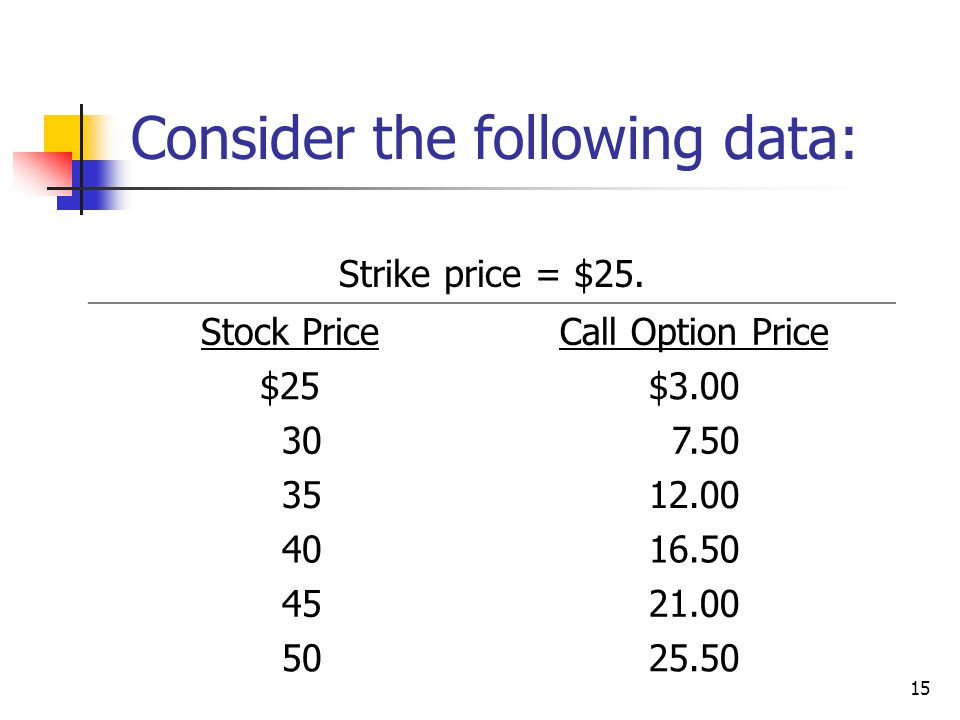The height and width of the screenshot is (720, 960).
Task: Select the $25 stock price value
Action: coord(290,387)
